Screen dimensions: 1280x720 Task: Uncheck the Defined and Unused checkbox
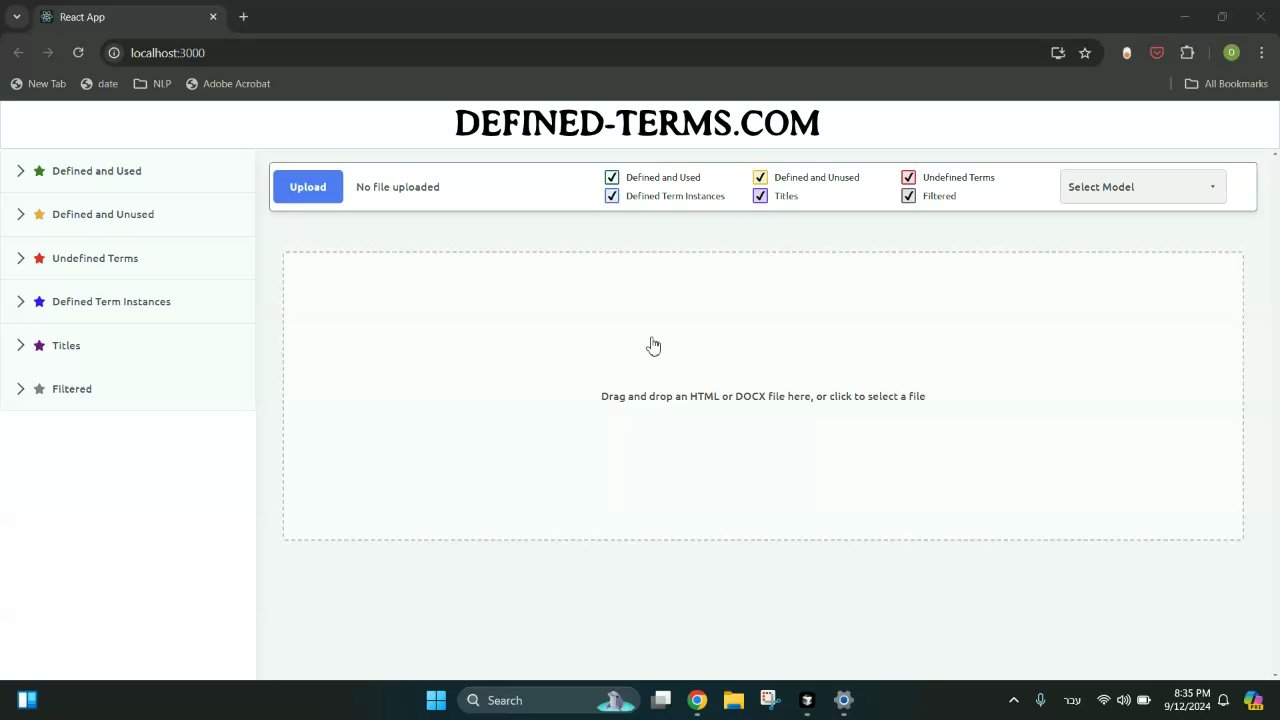760,177
